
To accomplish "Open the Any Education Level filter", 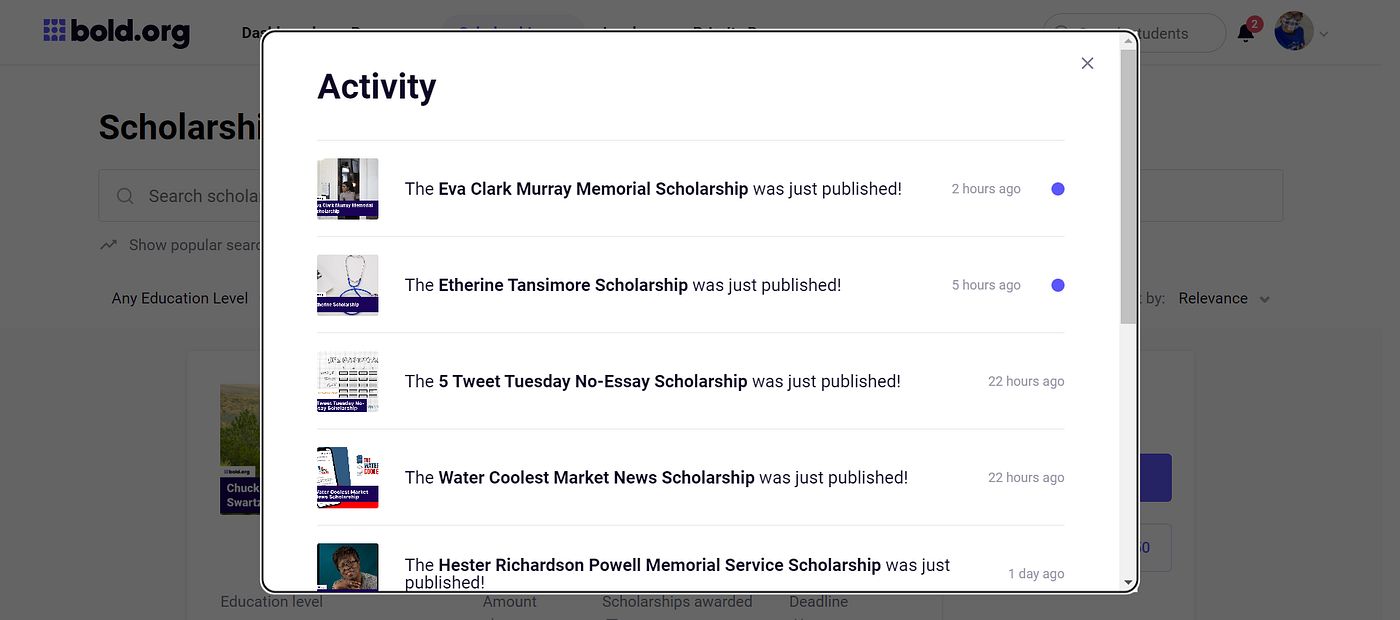I will coord(180,298).
